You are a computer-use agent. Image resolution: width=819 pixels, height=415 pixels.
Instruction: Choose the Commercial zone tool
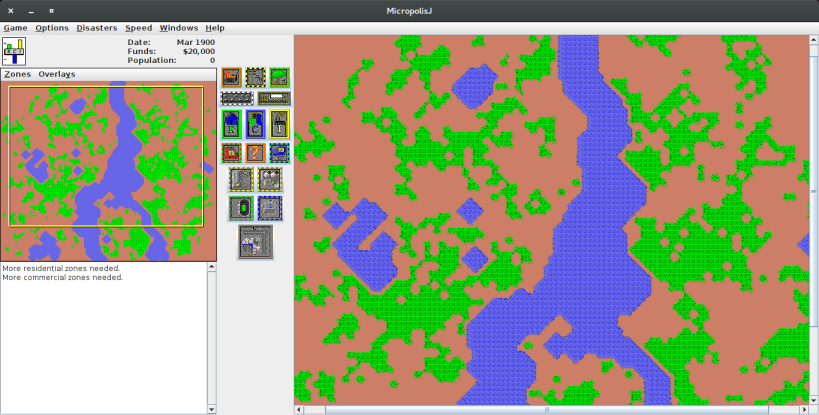pyautogui.click(x=255, y=124)
